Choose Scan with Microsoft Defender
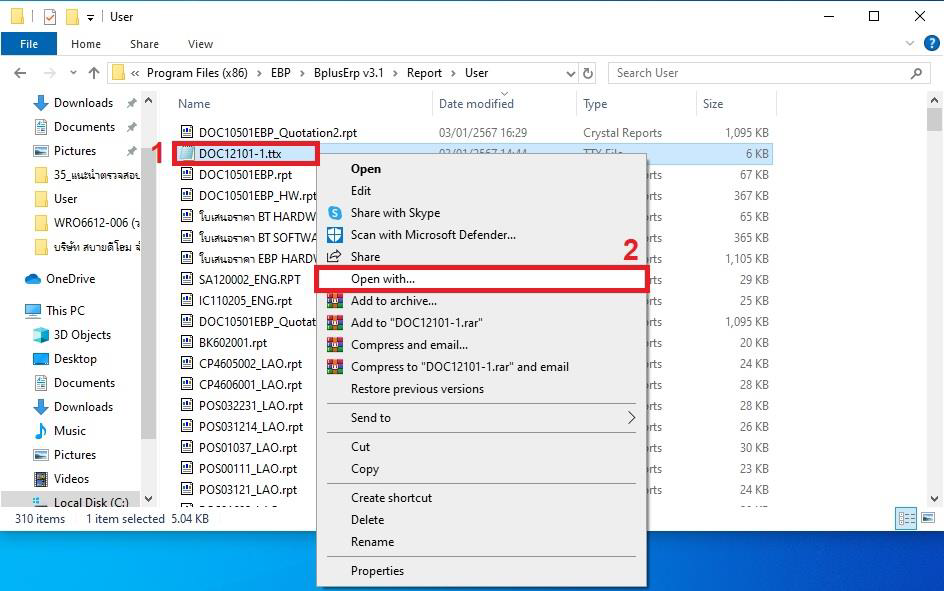 pyautogui.click(x=432, y=235)
